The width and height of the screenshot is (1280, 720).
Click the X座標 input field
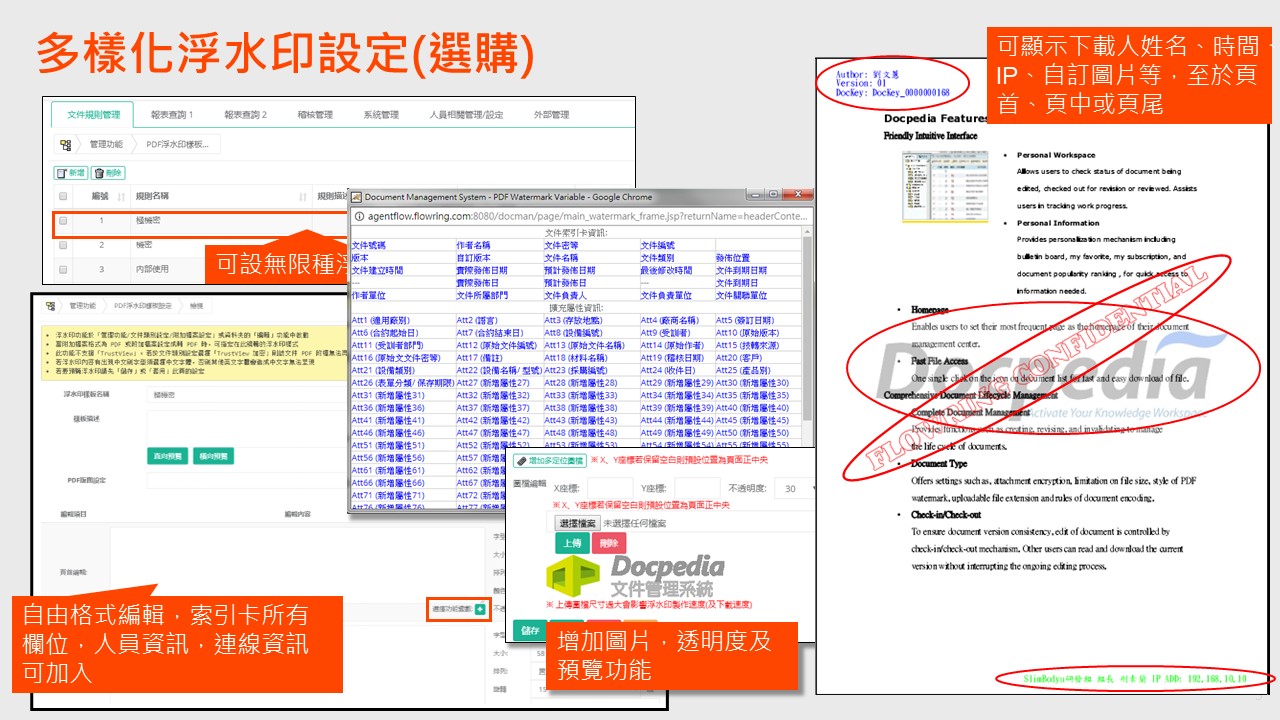(610, 489)
